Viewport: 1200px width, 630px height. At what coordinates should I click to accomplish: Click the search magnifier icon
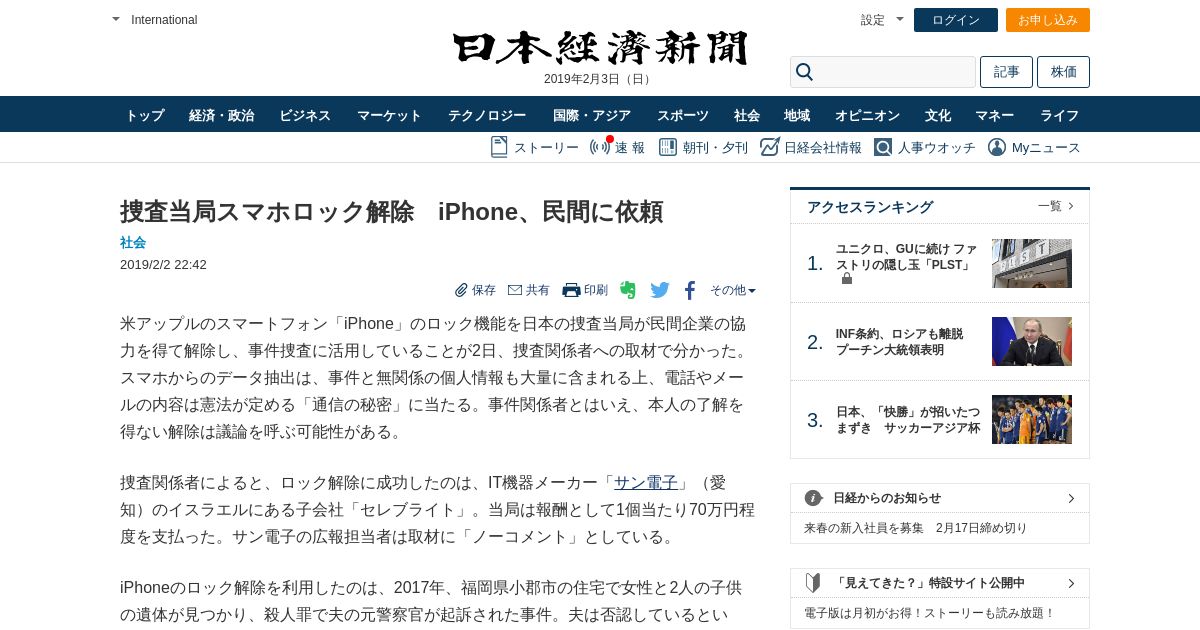804,72
